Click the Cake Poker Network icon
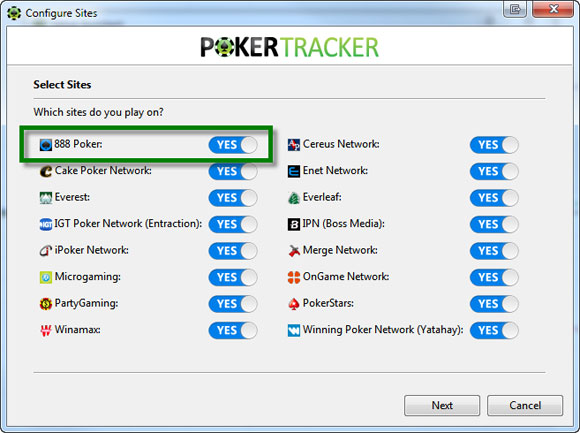This screenshot has width=580, height=433. (46, 171)
